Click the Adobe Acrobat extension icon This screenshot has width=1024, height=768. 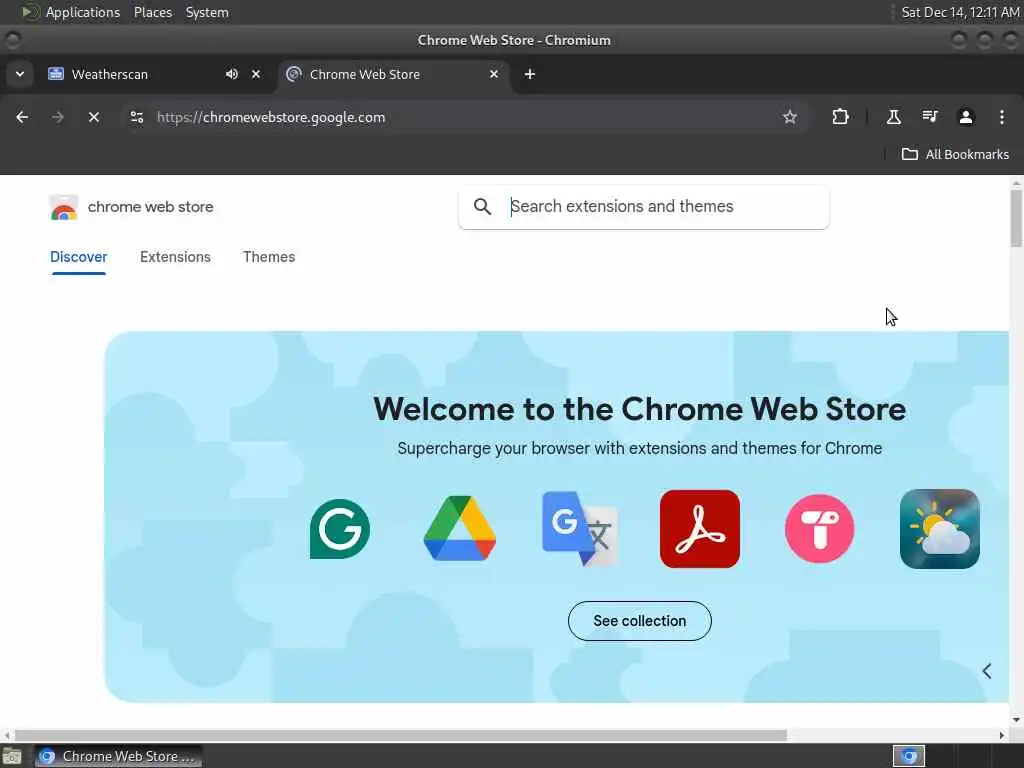coord(699,529)
